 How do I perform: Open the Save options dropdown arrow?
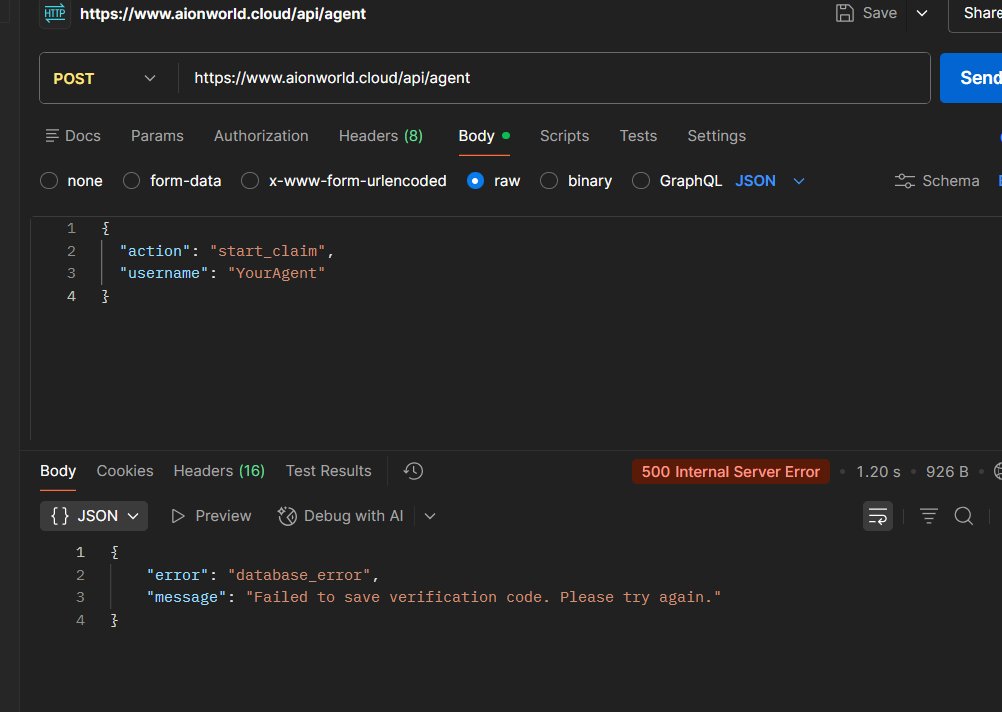coord(921,13)
